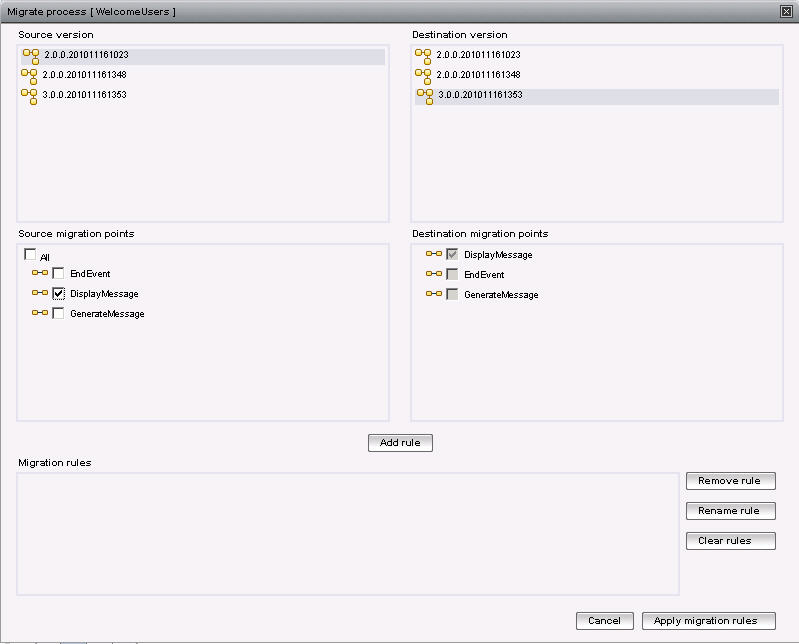This screenshot has width=799, height=644.
Task: Click the source GenerateMessage label
Action: pos(108,314)
